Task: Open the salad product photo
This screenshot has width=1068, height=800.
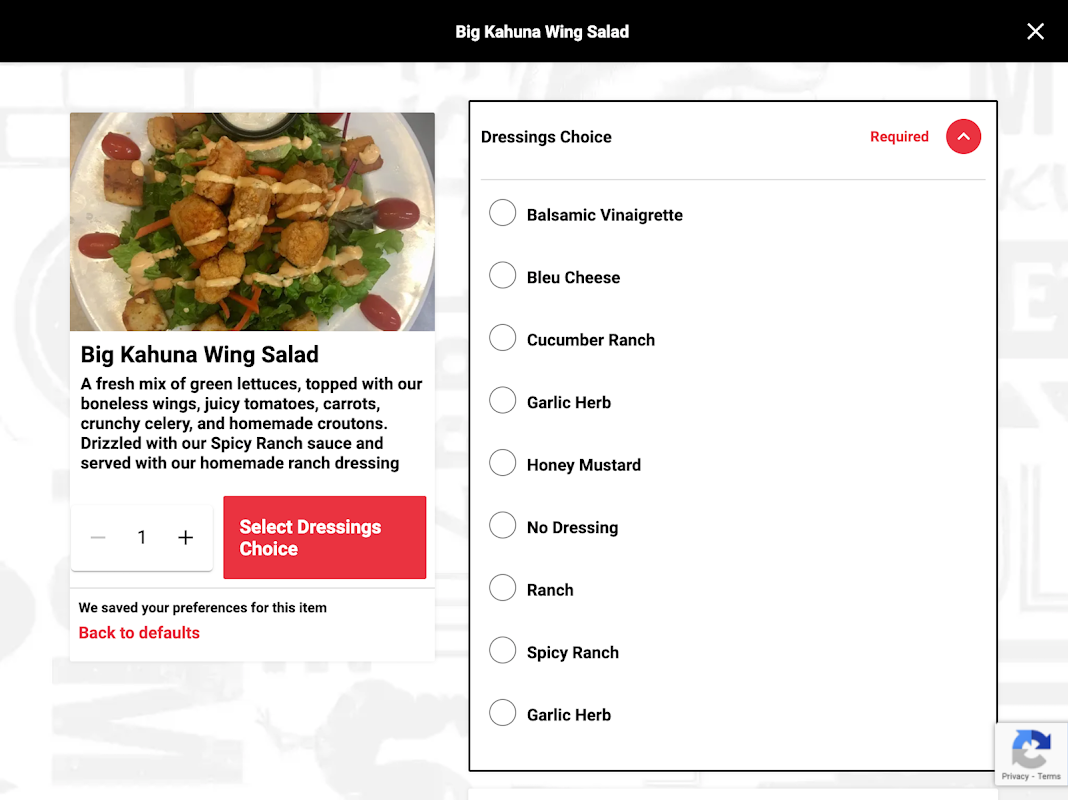Action: coord(252,222)
